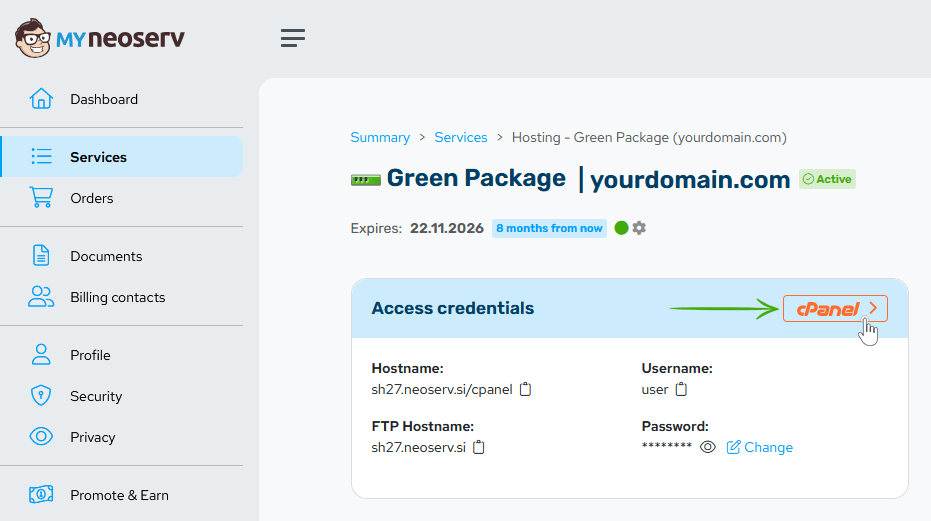Open the gear settings next to expiry
The image size is (931, 521).
[639, 228]
